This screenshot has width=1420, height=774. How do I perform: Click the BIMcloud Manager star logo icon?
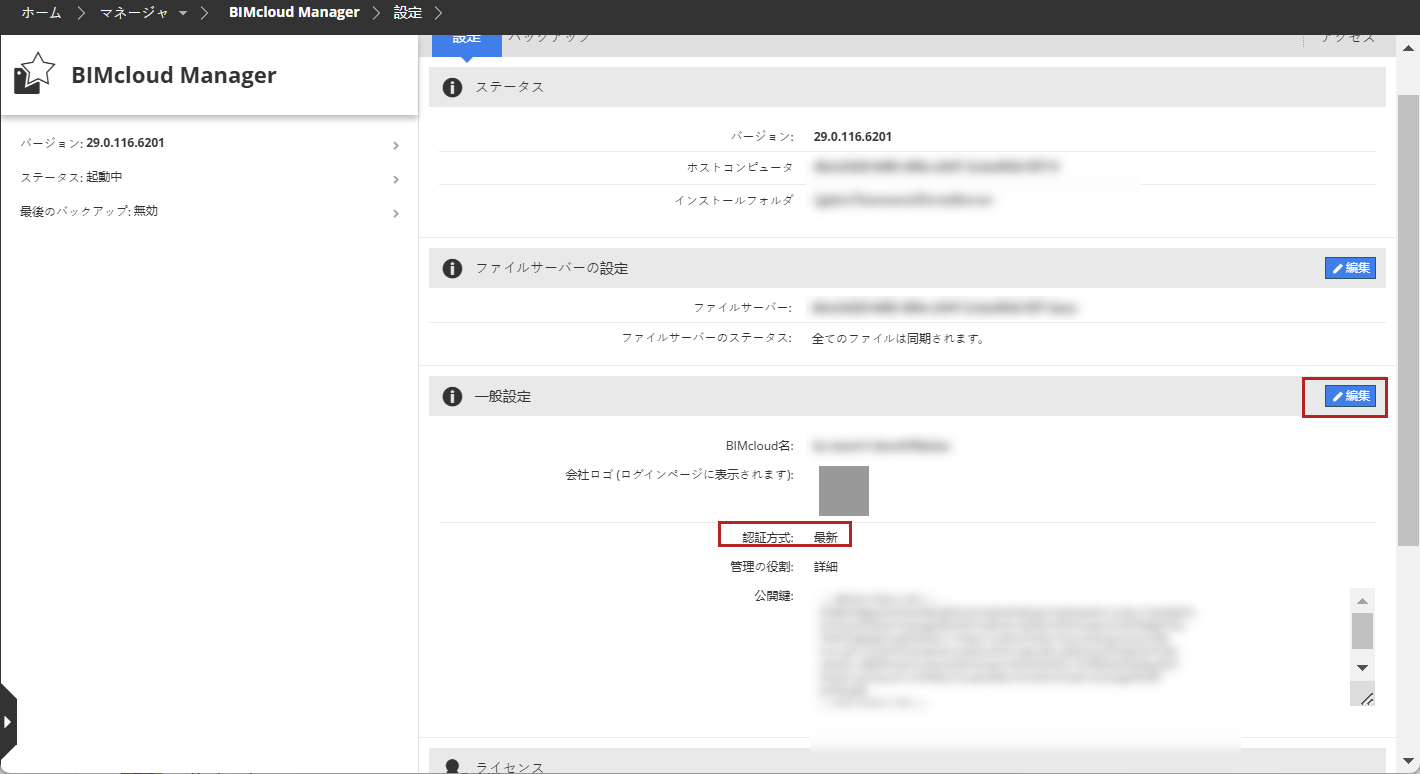tap(33, 75)
